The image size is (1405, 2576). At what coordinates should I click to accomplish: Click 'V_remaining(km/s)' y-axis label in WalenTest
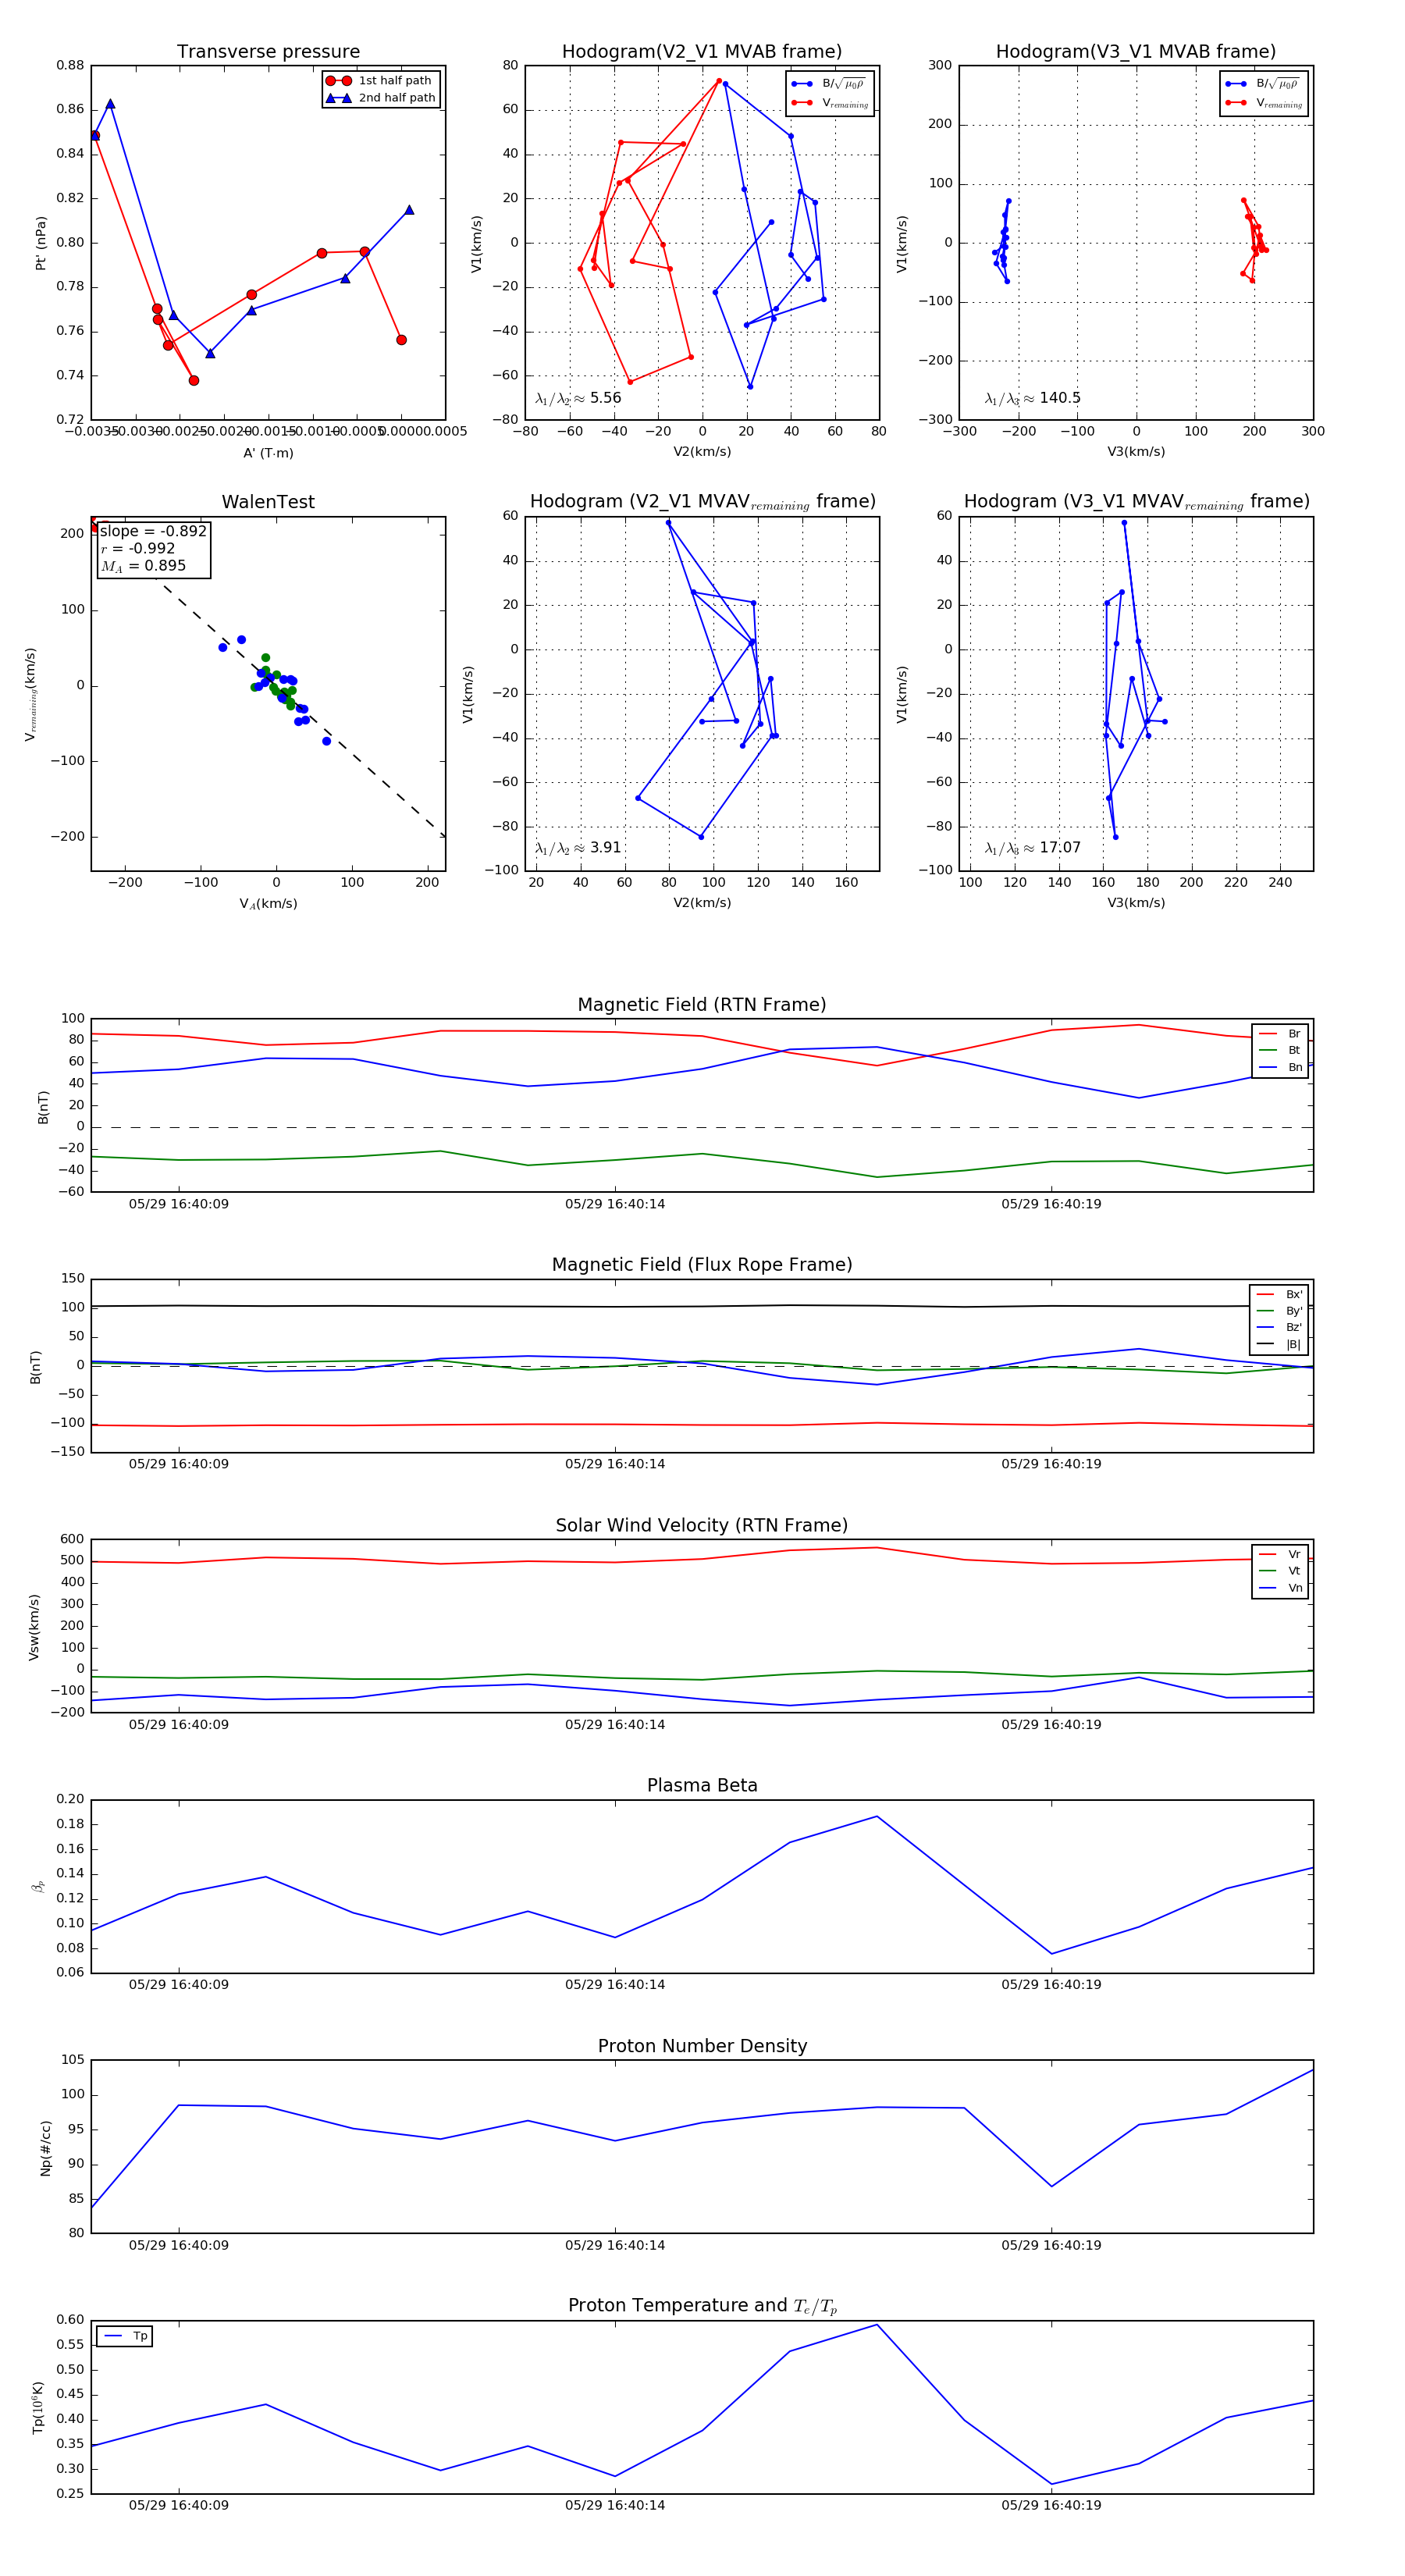pyautogui.click(x=31, y=694)
